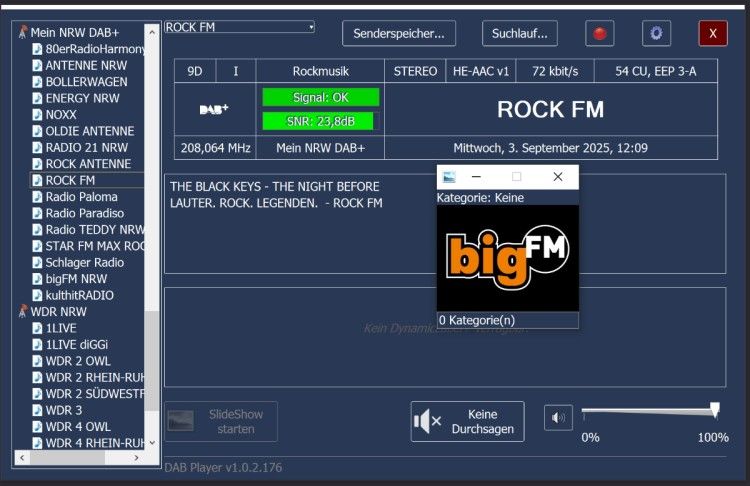Screen dimensions: 750x486
Task: Click the speaker mute icon
Action: tap(558, 418)
